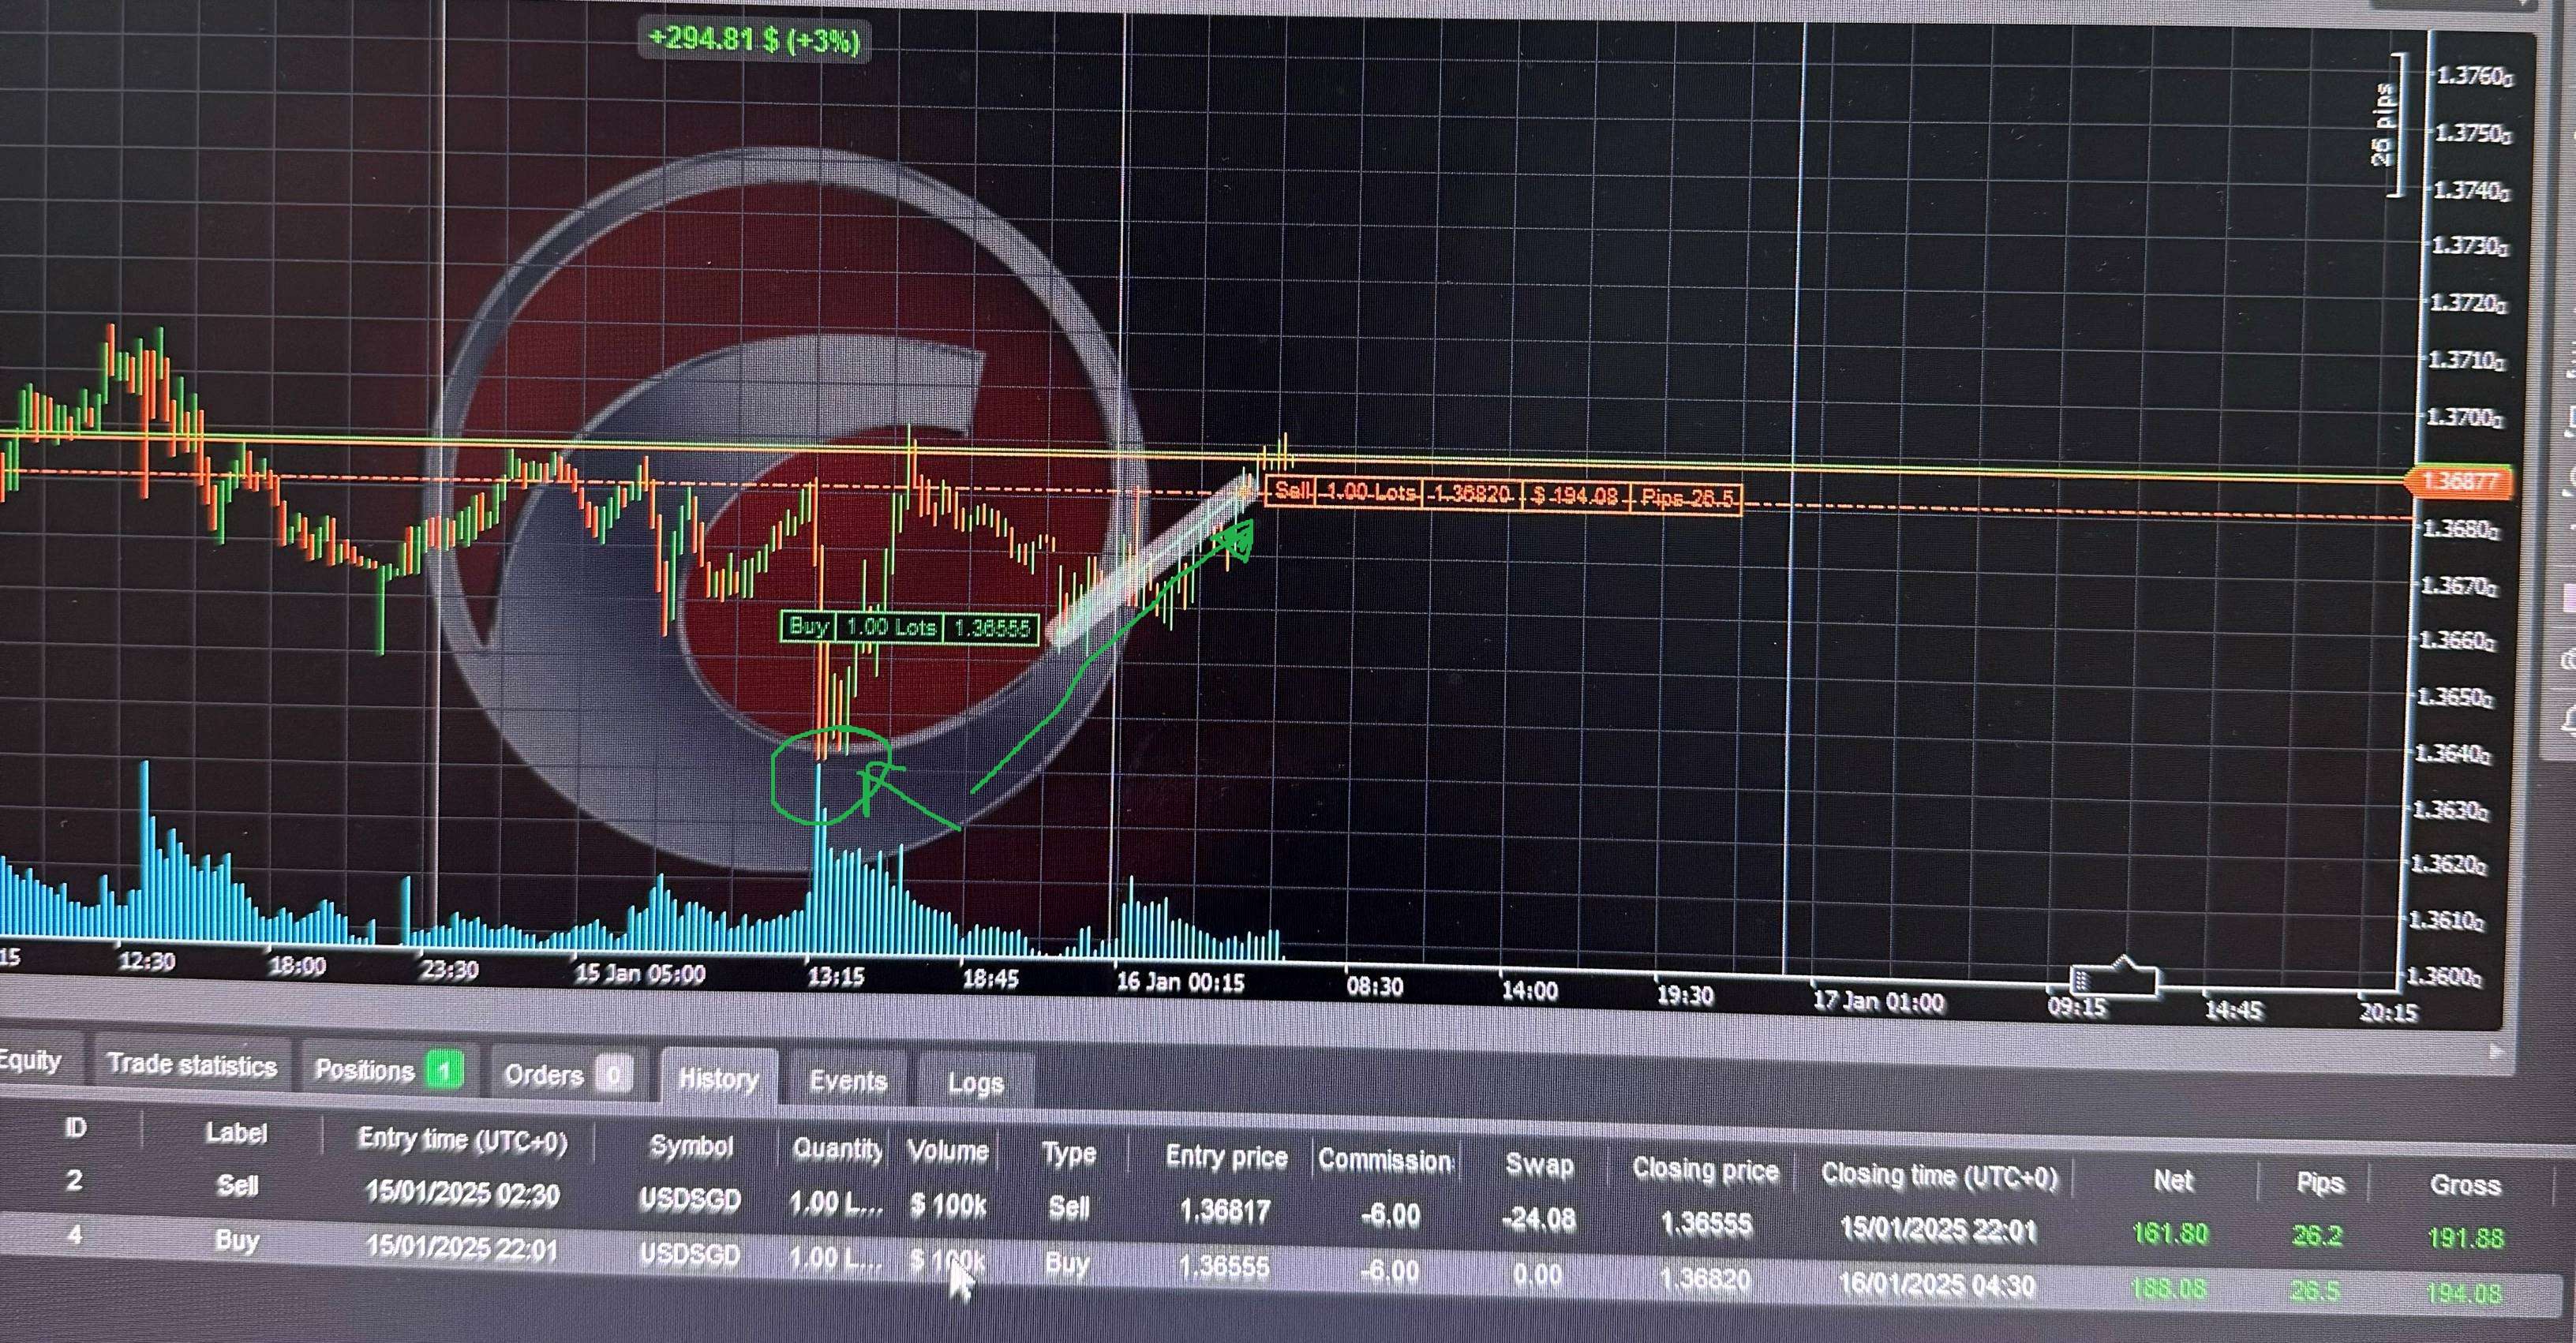The image size is (2576, 1343).
Task: Sort history by Type column header
Action: click(x=1069, y=1154)
